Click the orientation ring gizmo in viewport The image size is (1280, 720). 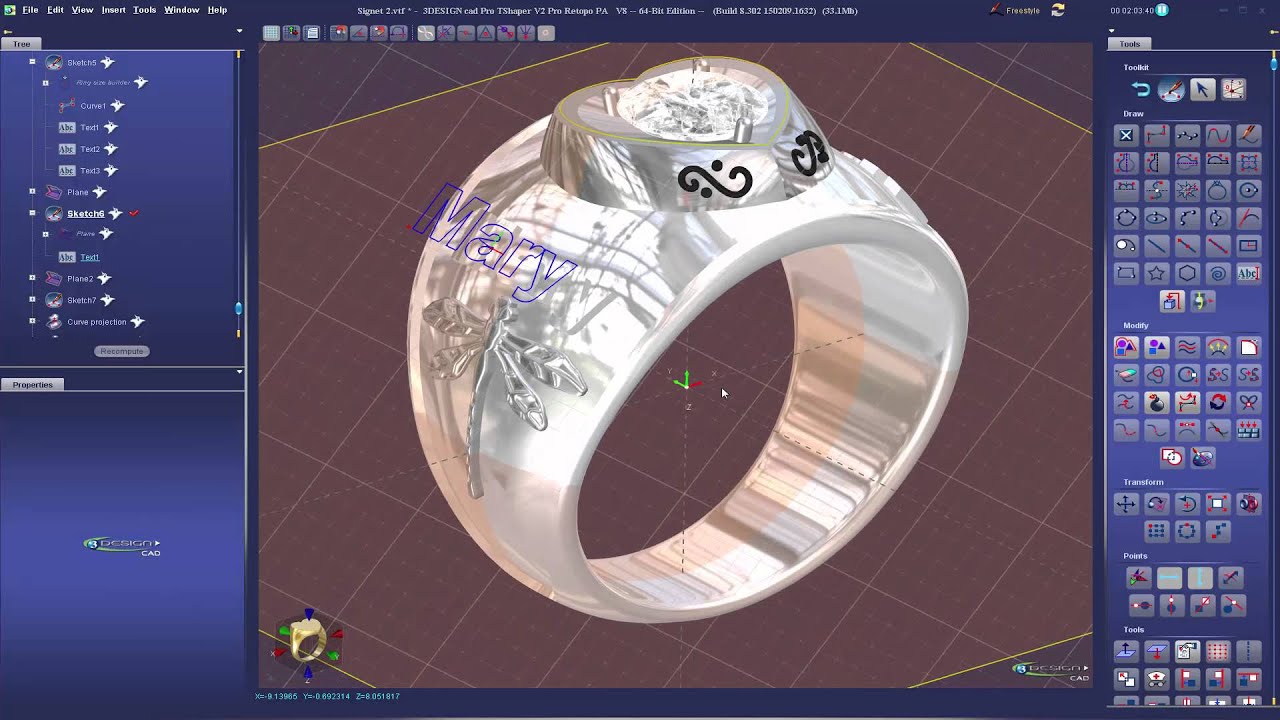click(308, 640)
